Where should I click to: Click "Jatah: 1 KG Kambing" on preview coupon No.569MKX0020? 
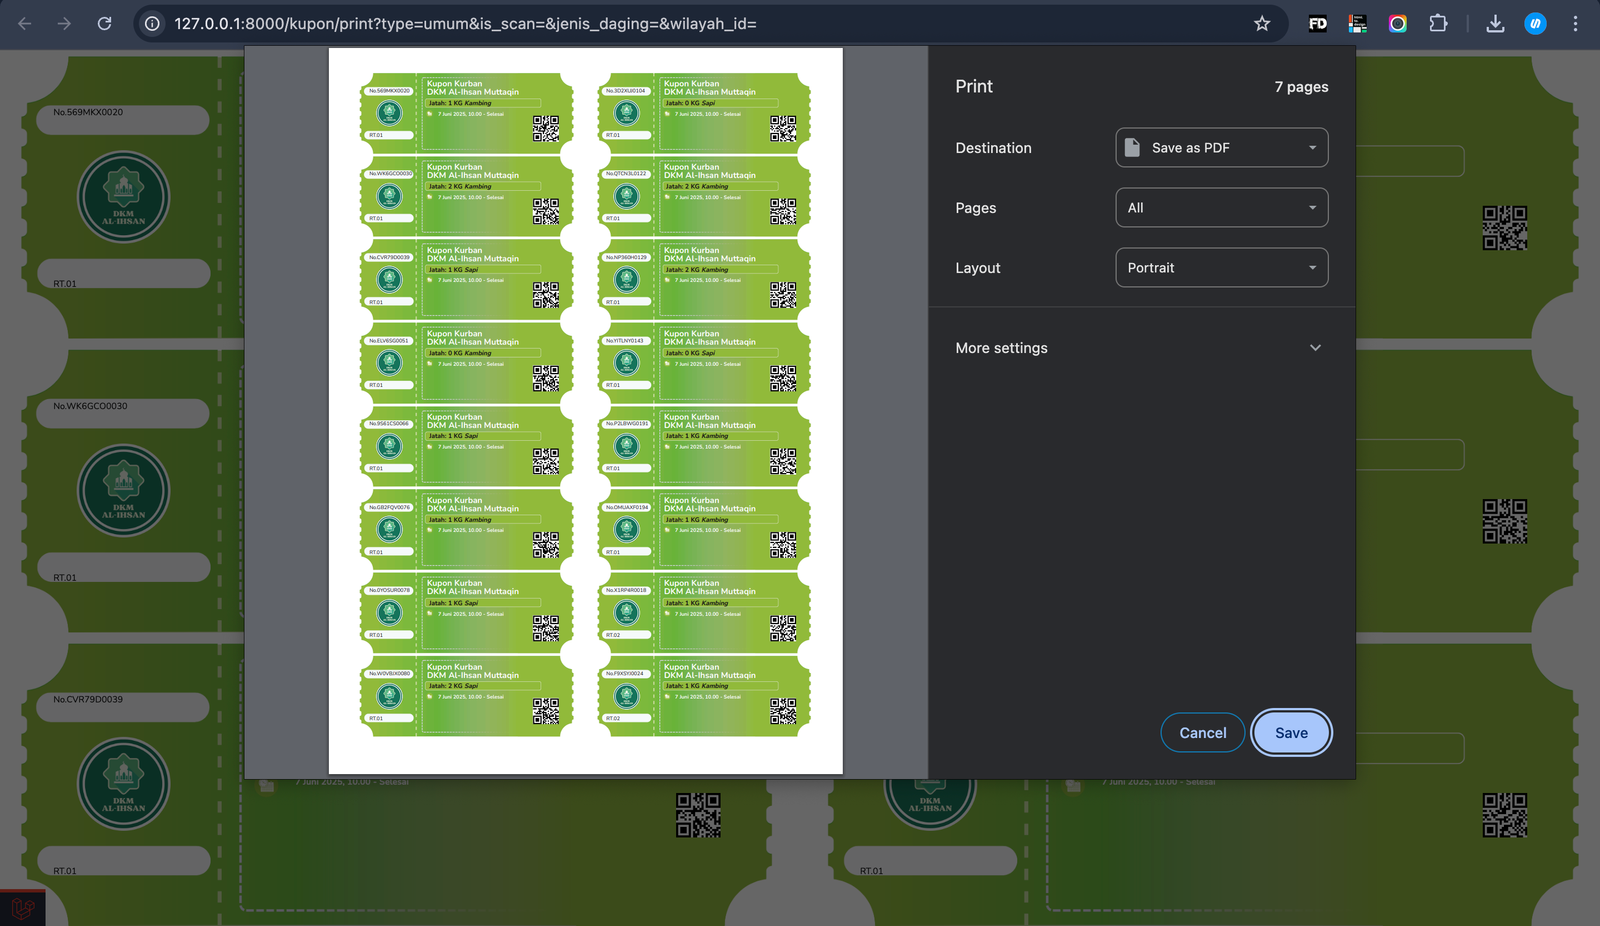460,103
